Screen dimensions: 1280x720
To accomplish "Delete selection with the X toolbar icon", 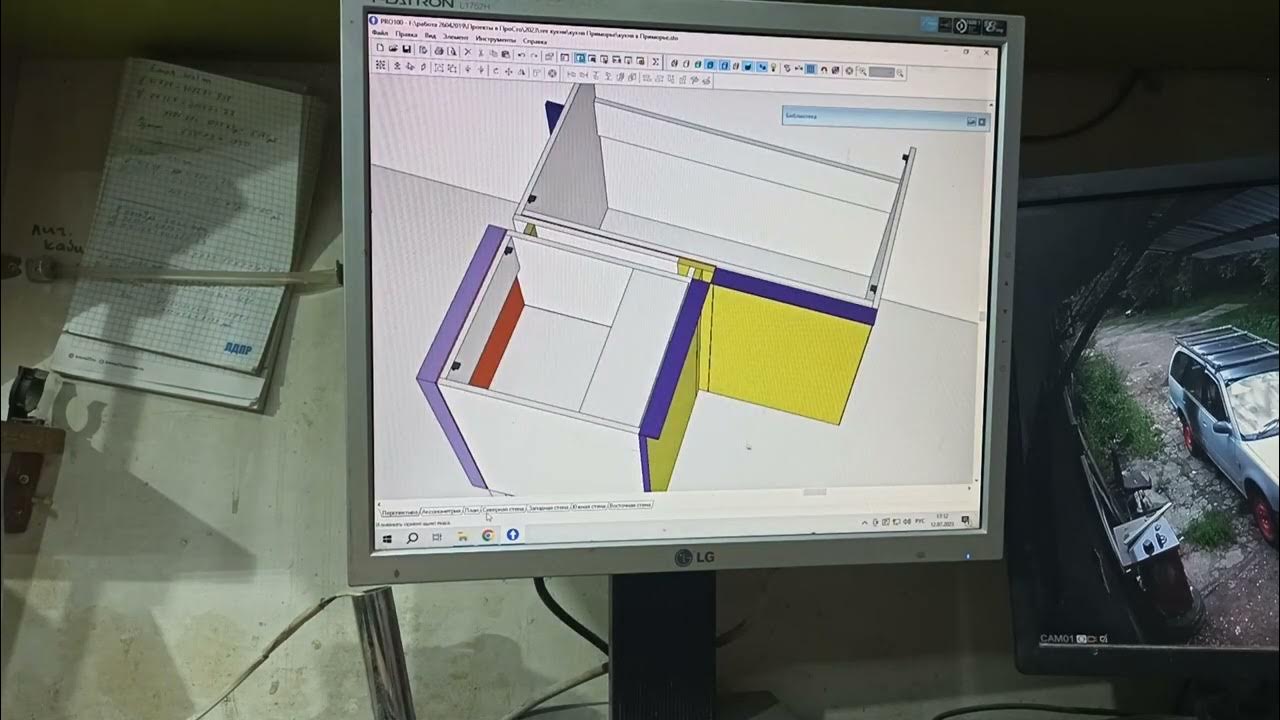I will (x=468, y=52).
